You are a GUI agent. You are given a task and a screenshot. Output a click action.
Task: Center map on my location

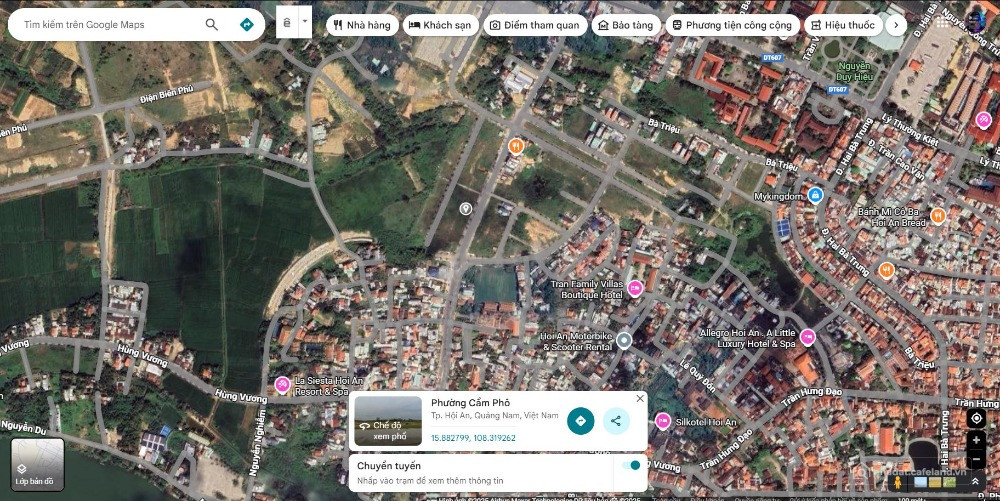coord(977,418)
